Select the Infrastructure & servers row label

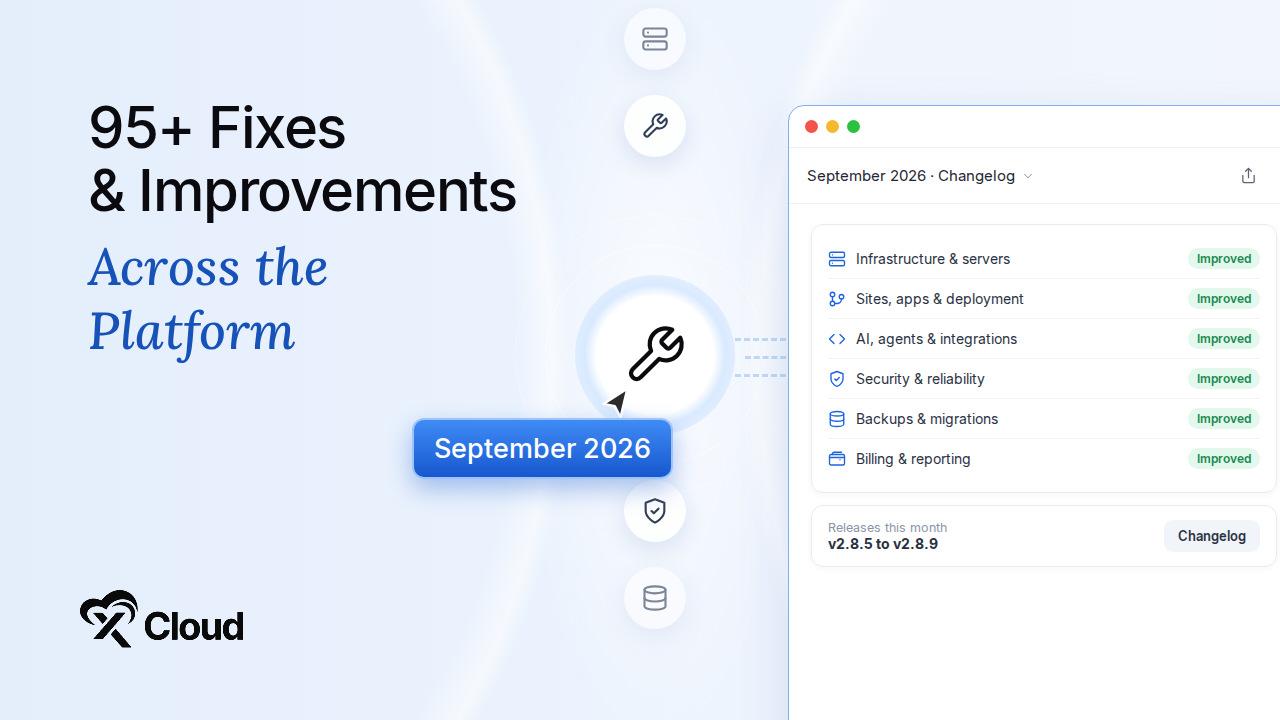tap(933, 259)
